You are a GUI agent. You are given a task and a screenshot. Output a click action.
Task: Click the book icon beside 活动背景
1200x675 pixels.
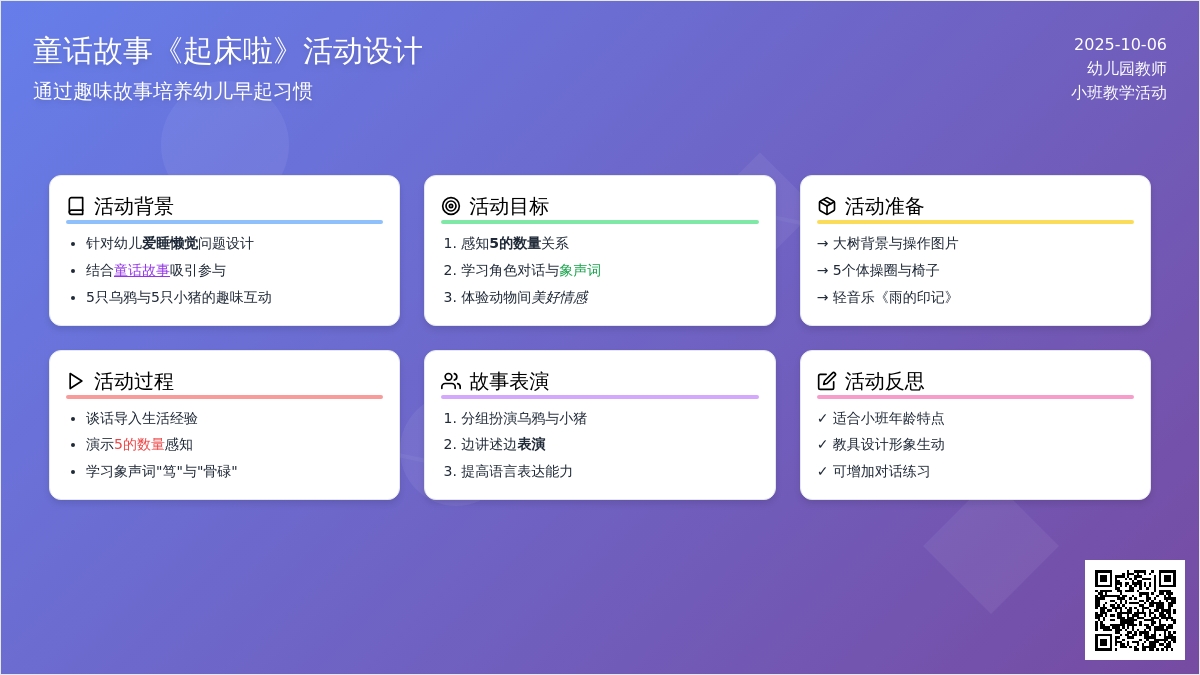(76, 206)
